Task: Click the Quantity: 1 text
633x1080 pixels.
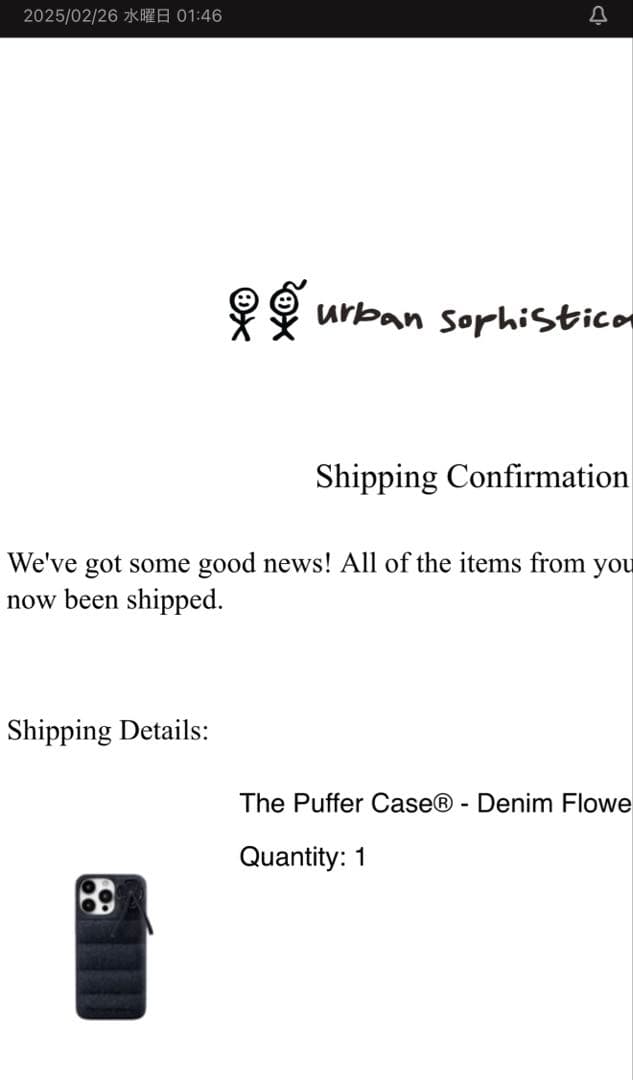Action: pyautogui.click(x=302, y=857)
